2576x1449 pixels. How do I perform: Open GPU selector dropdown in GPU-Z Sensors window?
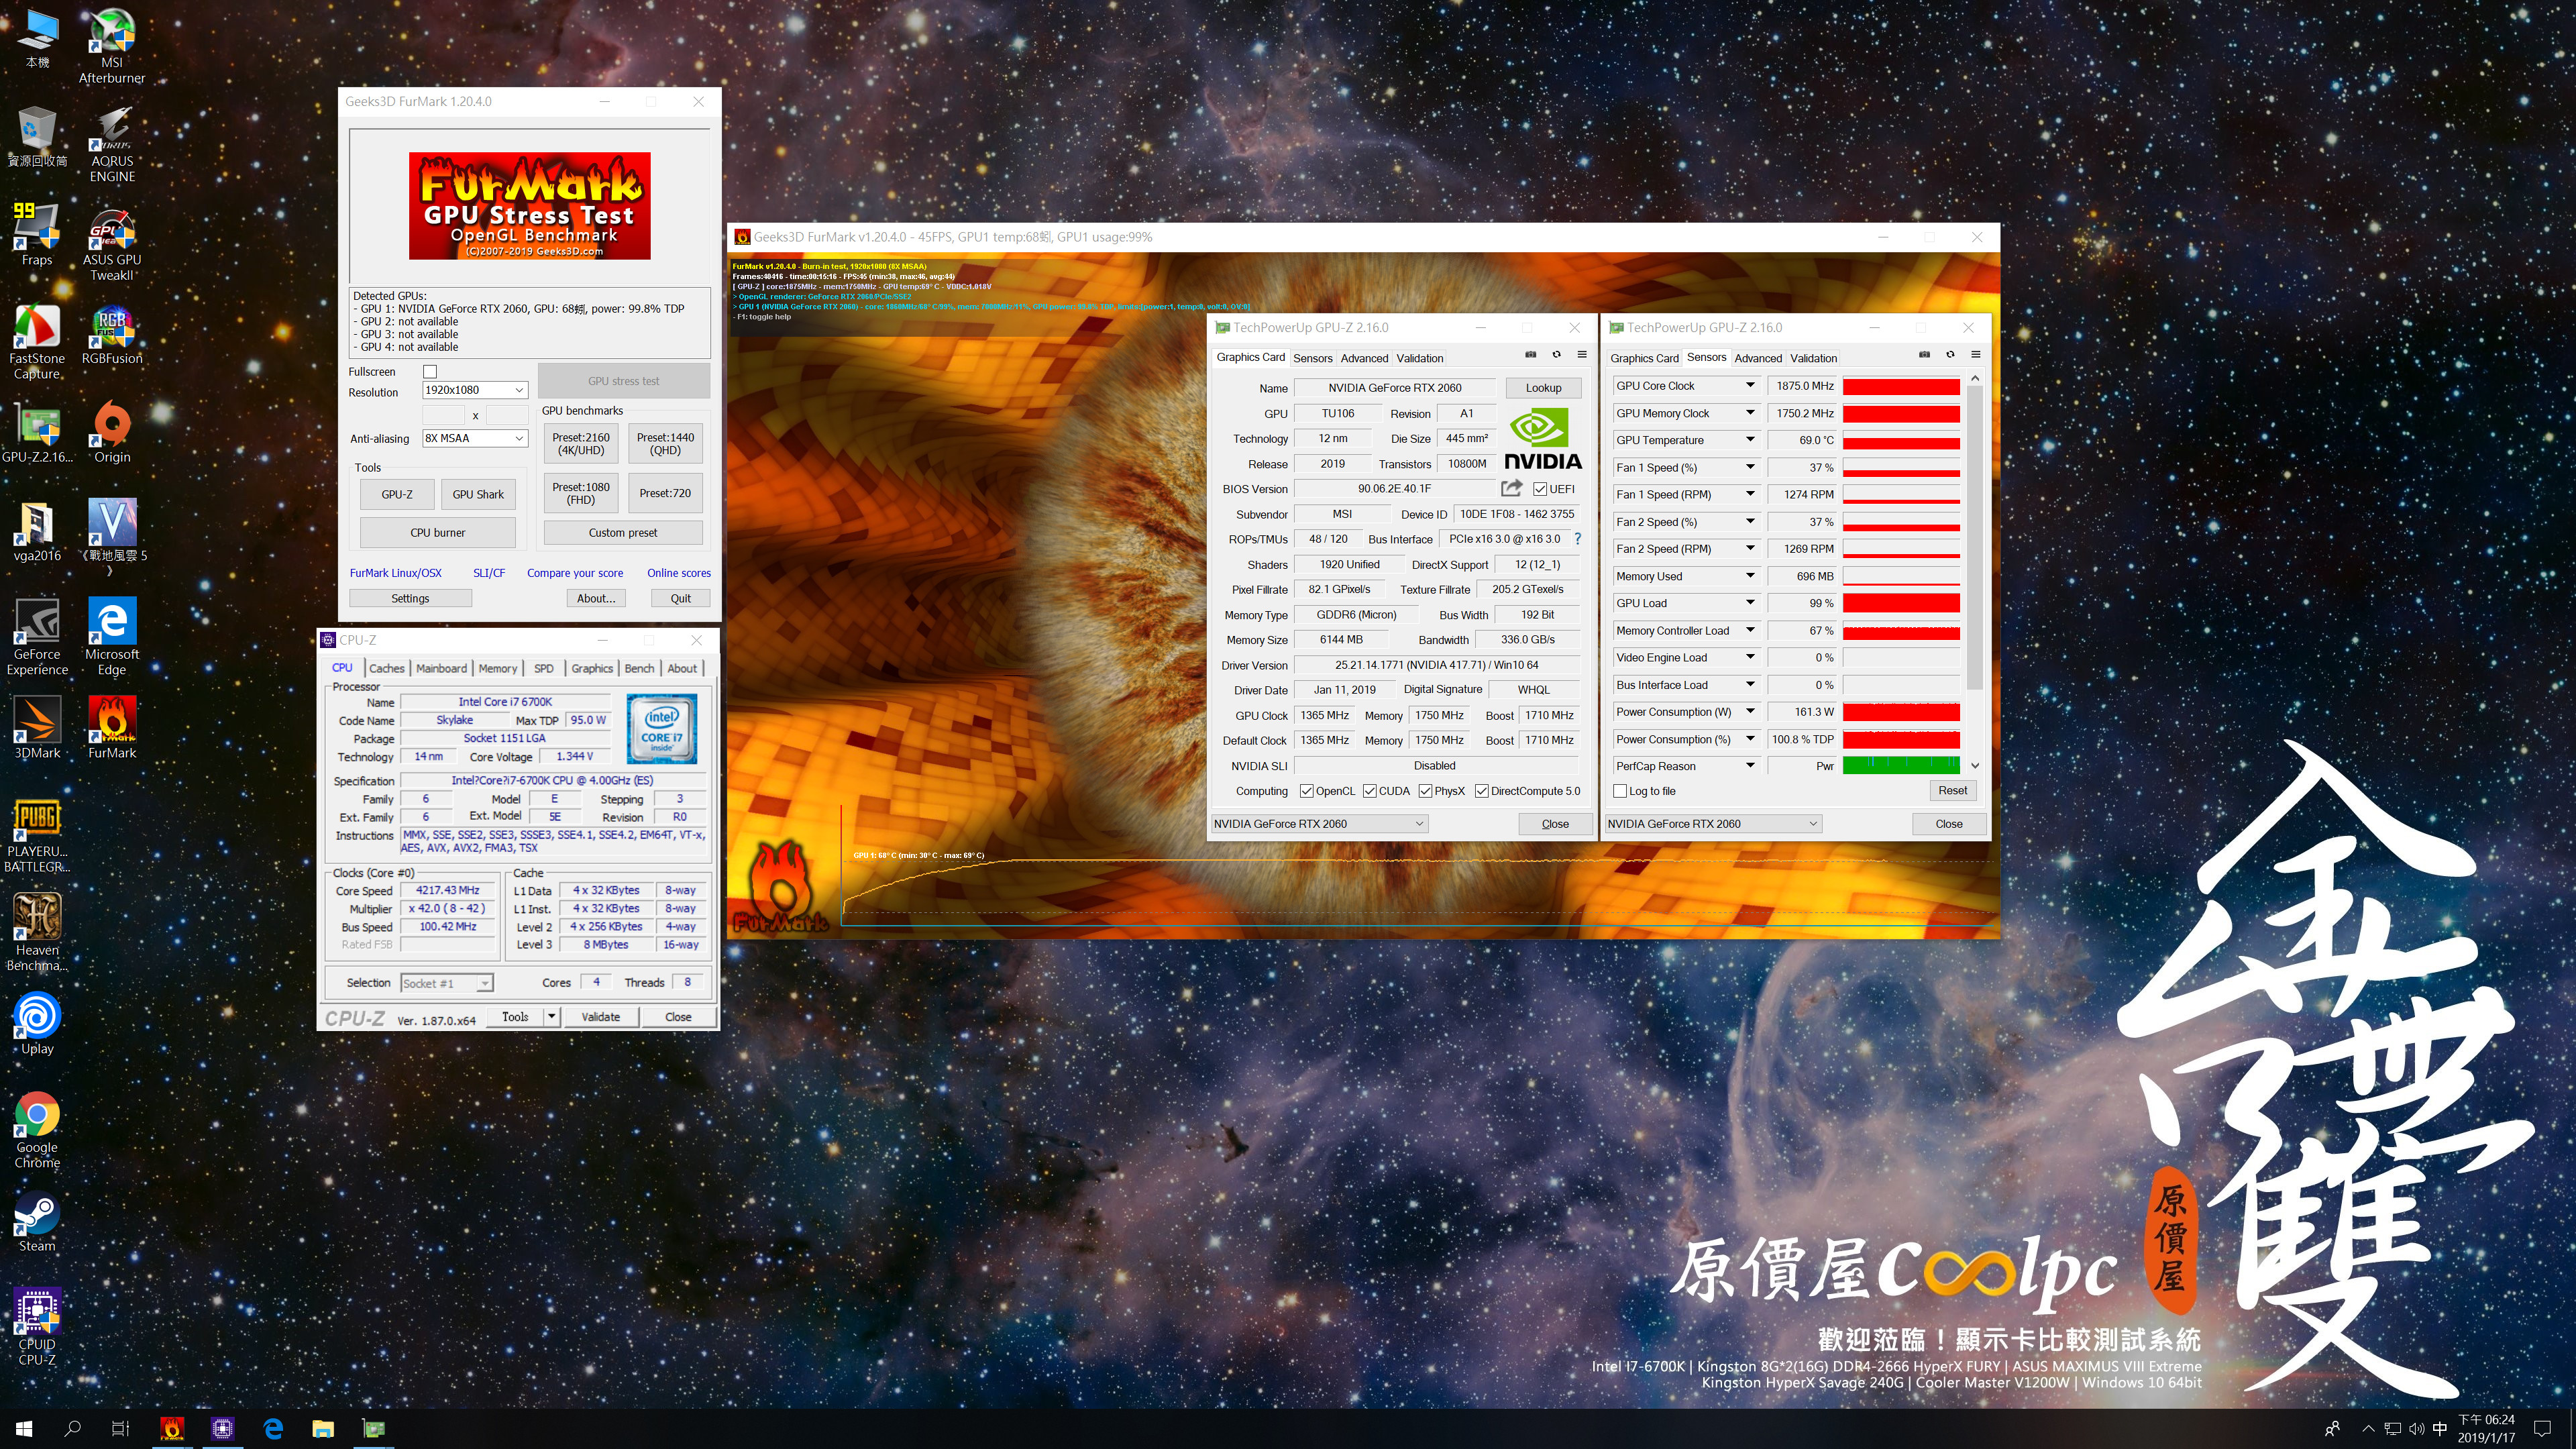[1713, 824]
